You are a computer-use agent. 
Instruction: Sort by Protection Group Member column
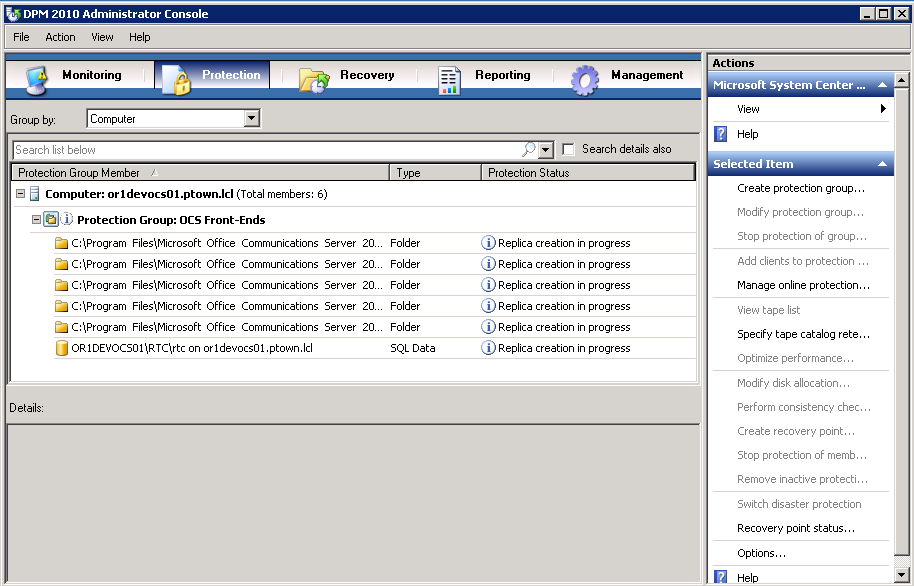pyautogui.click(x=200, y=173)
